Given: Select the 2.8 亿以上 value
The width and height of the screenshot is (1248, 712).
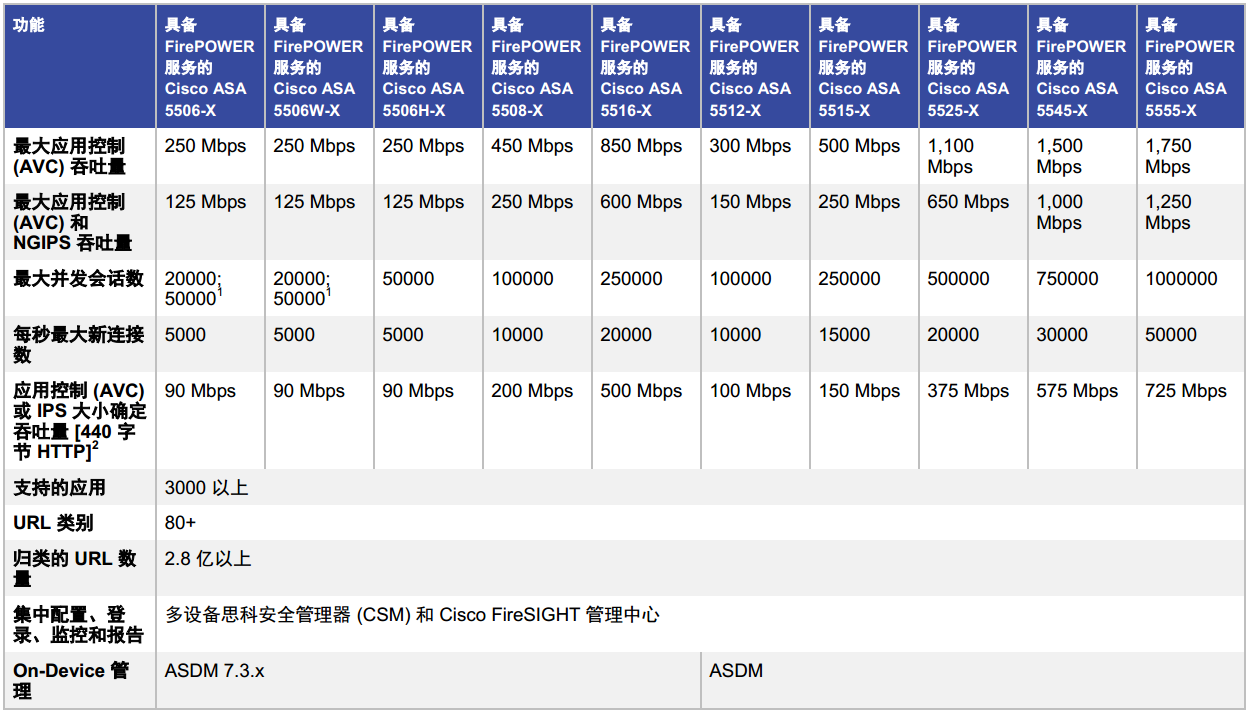Looking at the screenshot, I should coord(208,559).
